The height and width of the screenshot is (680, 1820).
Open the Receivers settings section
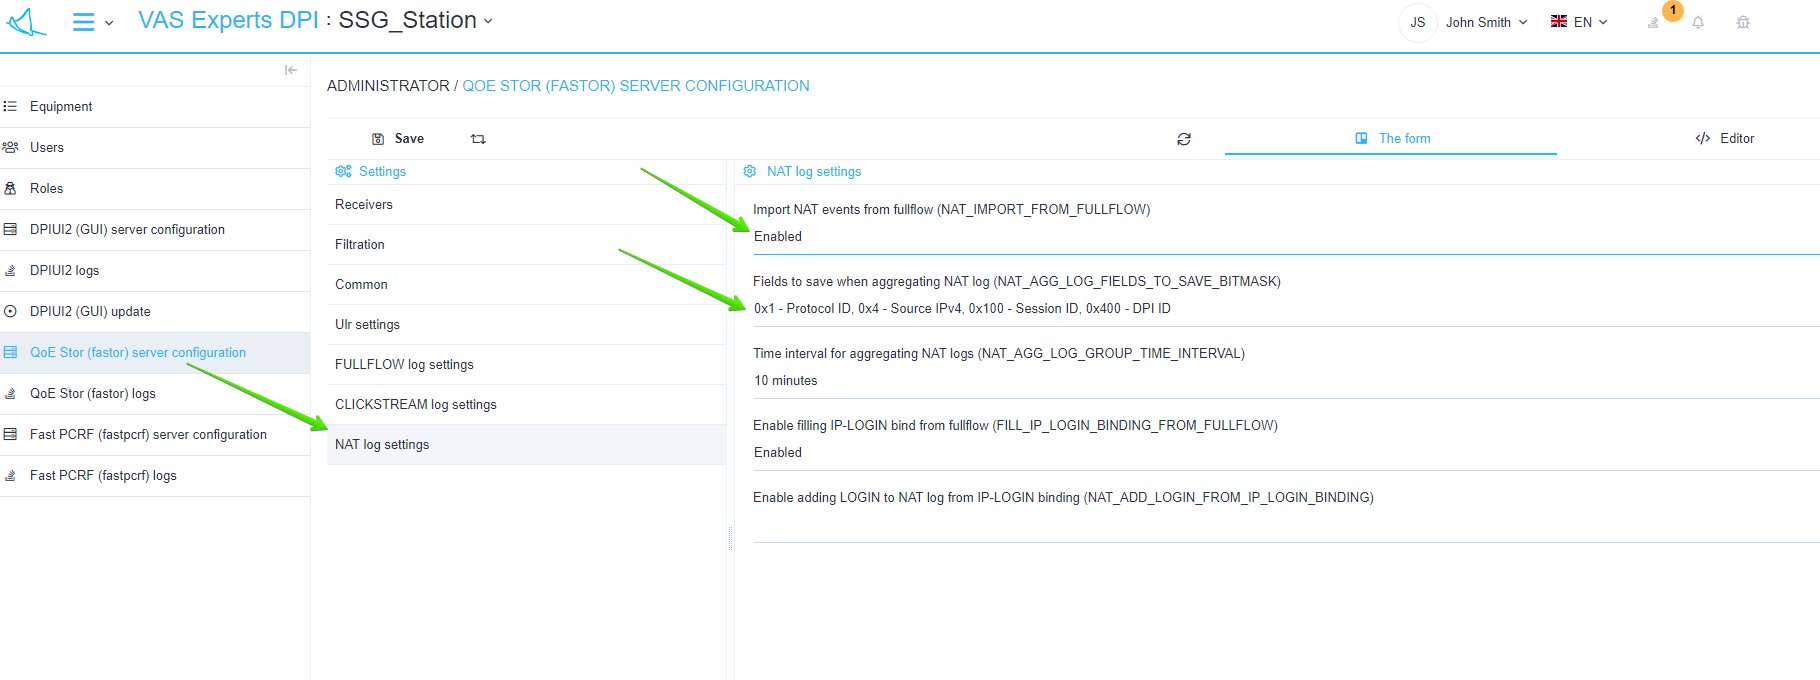(x=364, y=205)
